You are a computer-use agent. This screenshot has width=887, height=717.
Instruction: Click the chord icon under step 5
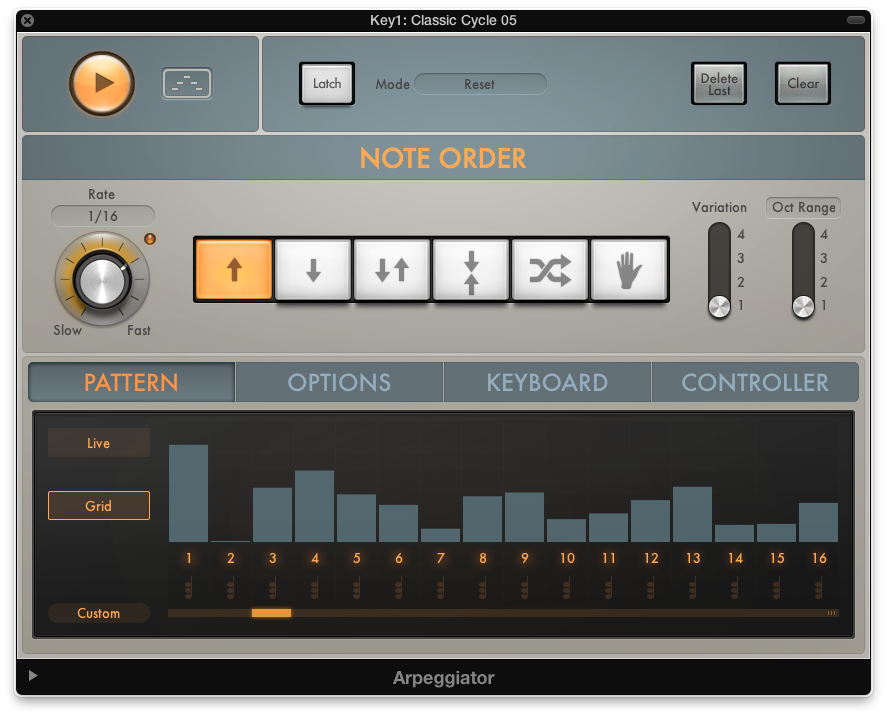click(356, 589)
